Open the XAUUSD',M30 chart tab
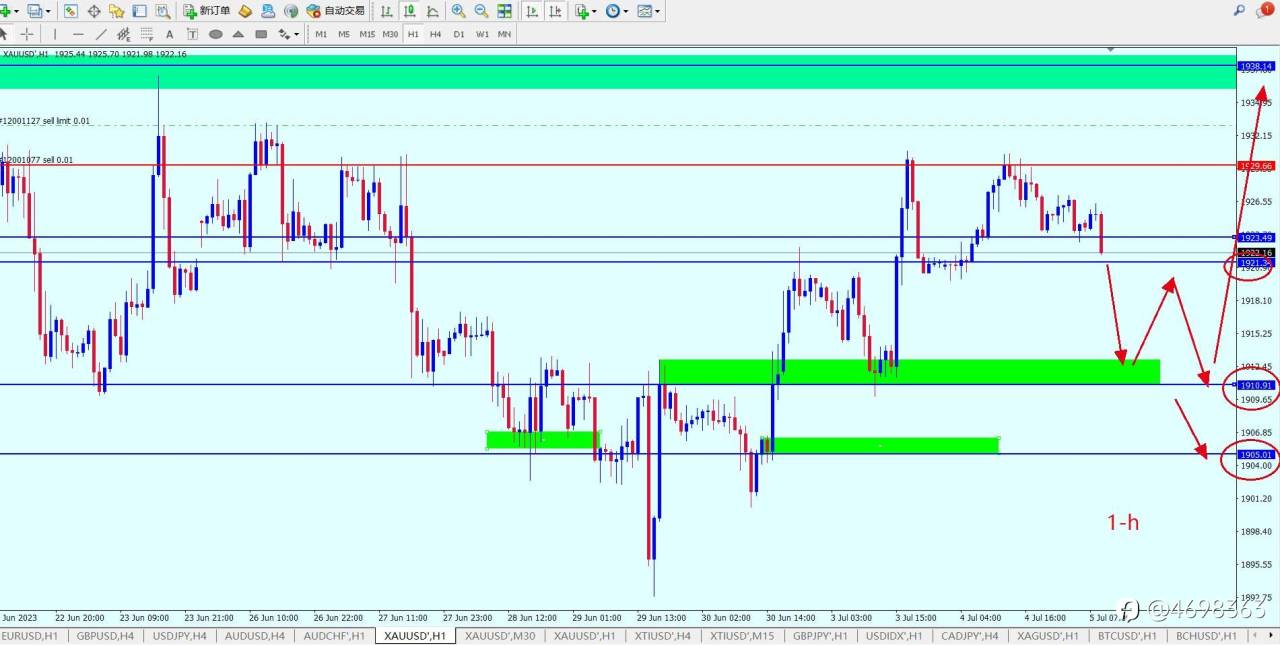Viewport: 1280px width, 645px height. coord(501,636)
